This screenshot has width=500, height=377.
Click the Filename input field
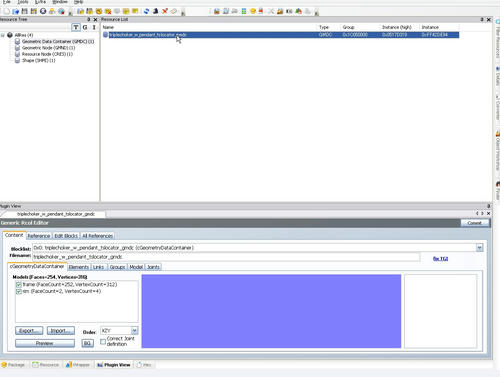226,257
